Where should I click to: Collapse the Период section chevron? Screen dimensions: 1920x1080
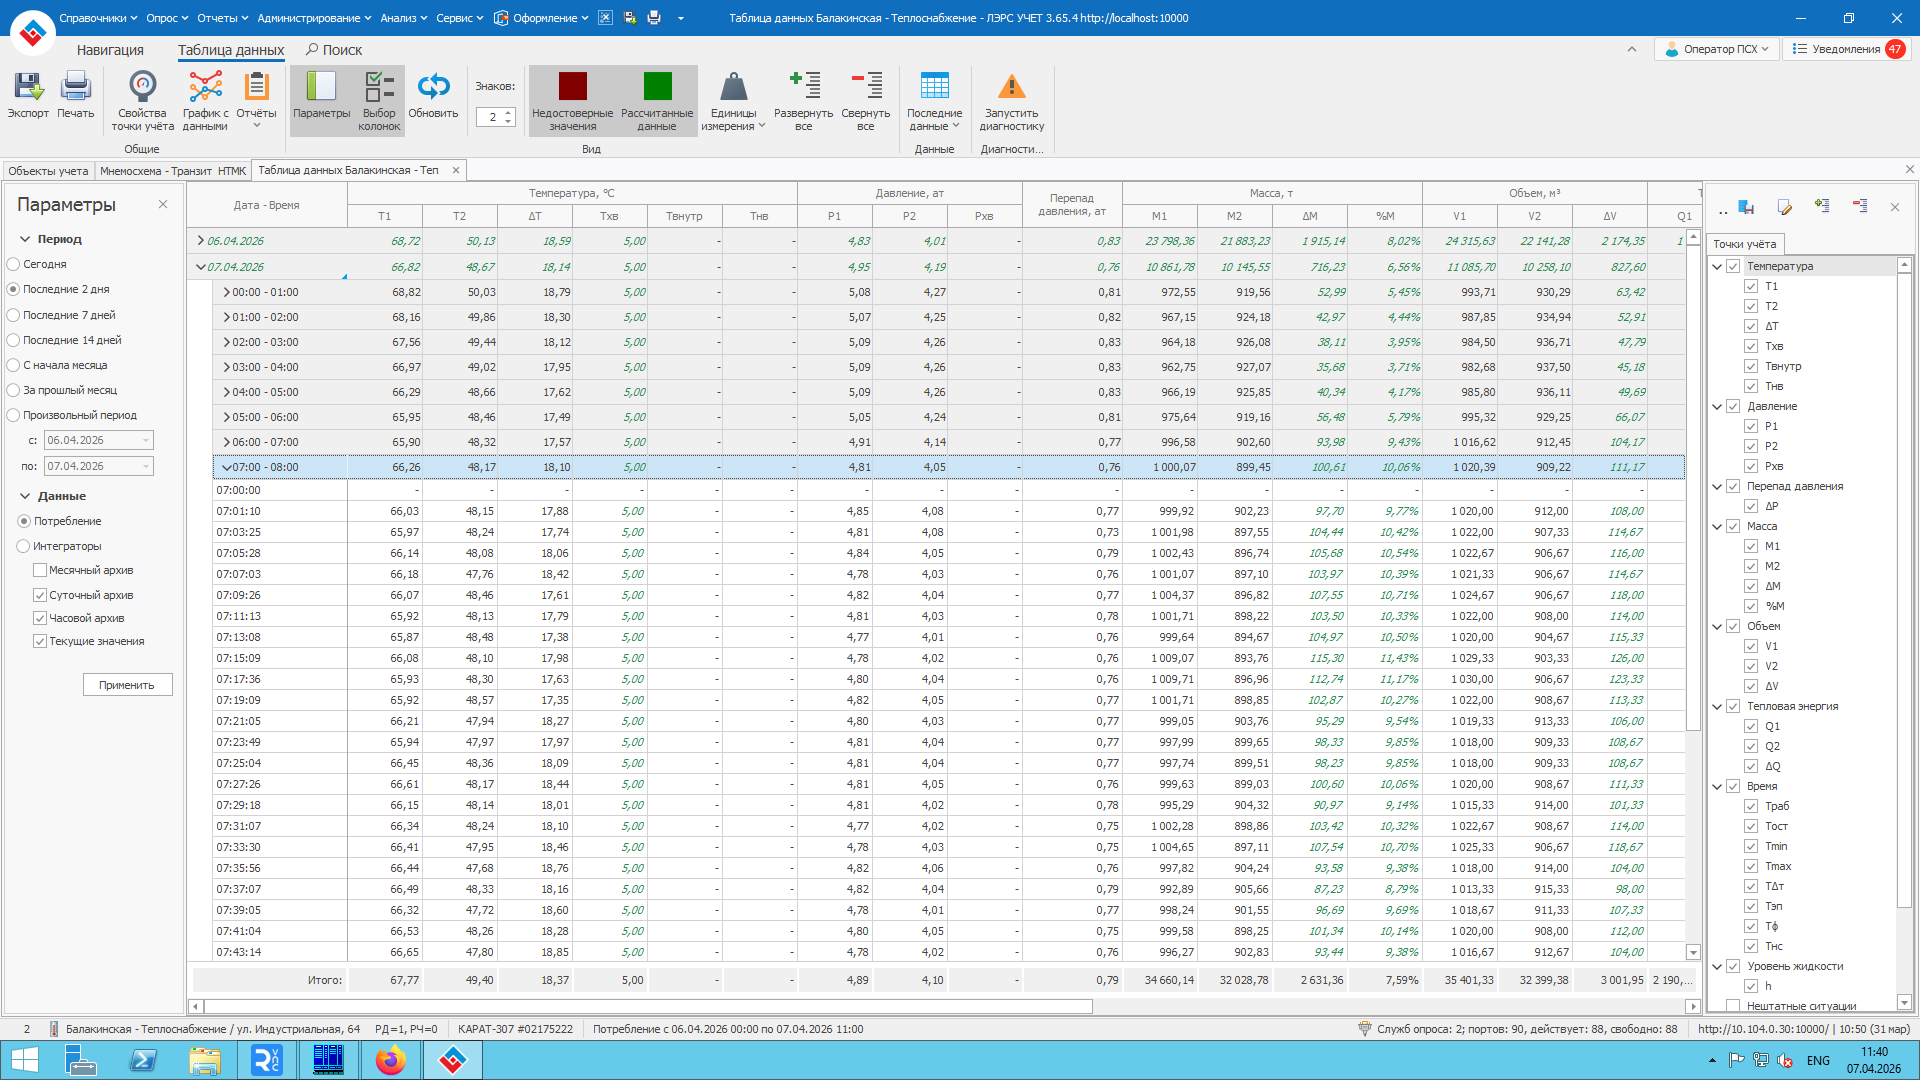(x=25, y=240)
